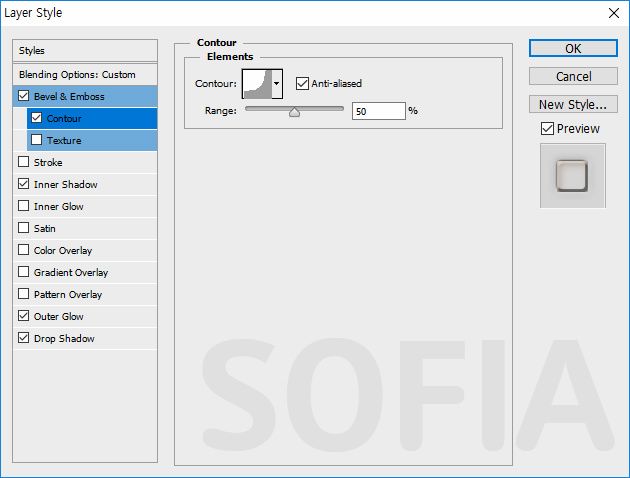Enable the Texture checkbox
630x478 pixels.
pyautogui.click(x=37, y=140)
